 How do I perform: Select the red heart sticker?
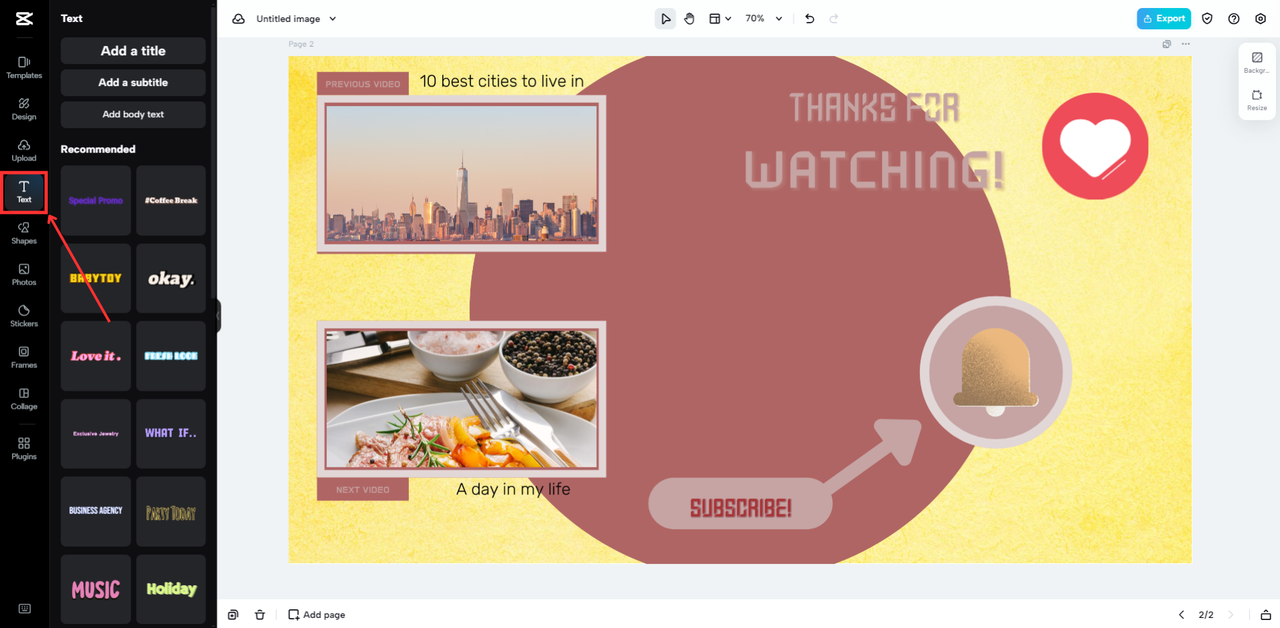[1095, 146]
